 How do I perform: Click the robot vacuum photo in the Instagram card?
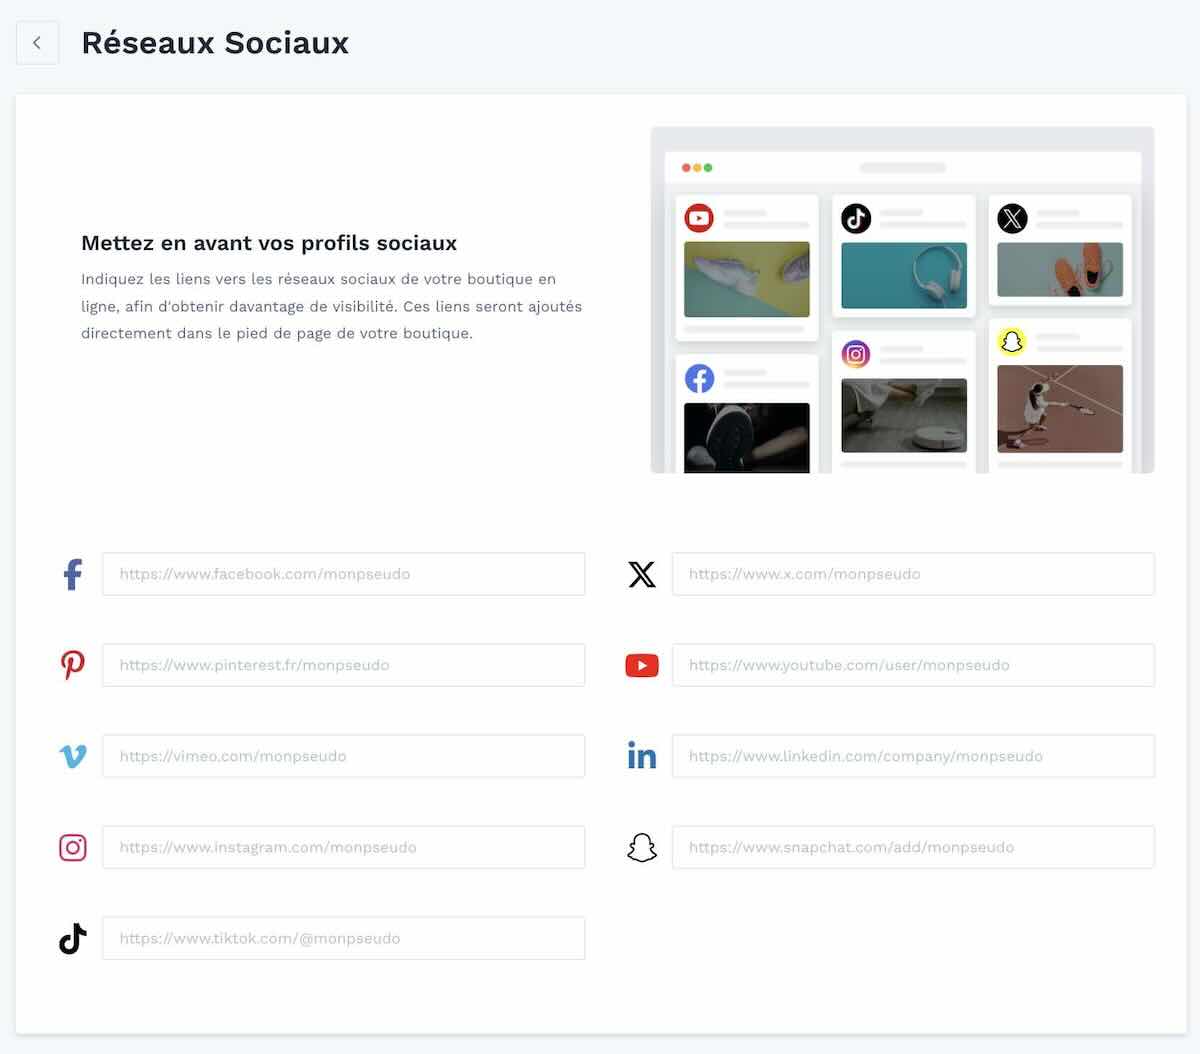(x=904, y=415)
